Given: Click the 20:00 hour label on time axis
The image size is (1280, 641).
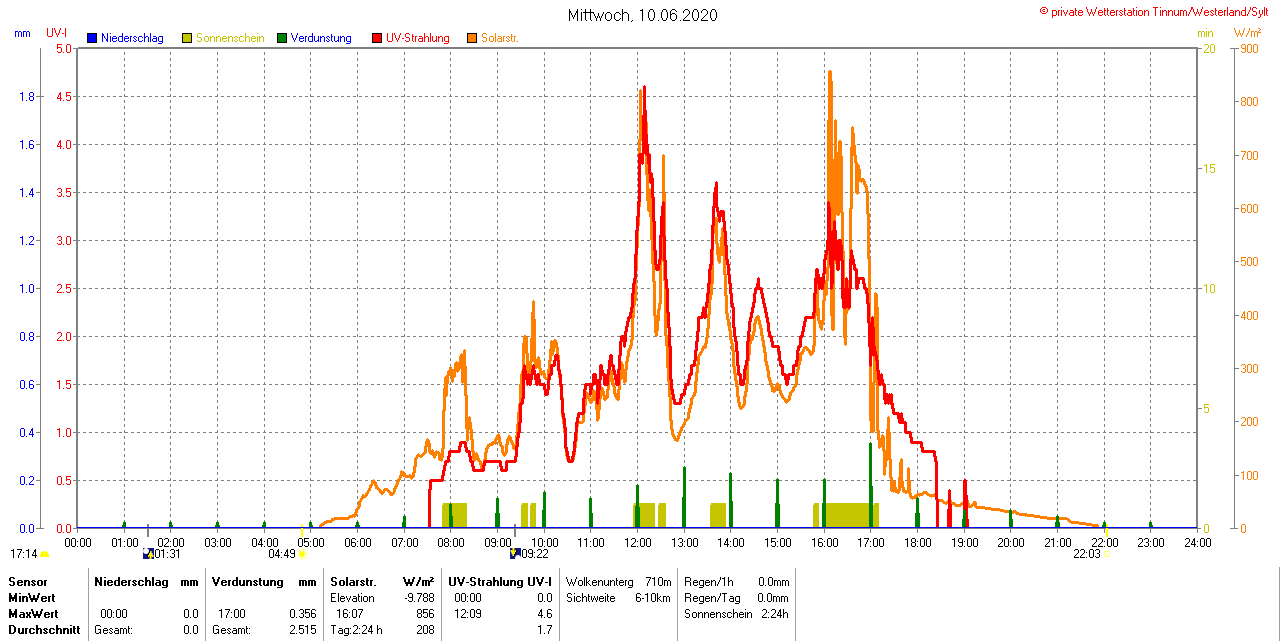Looking at the screenshot, I should point(1011,542).
